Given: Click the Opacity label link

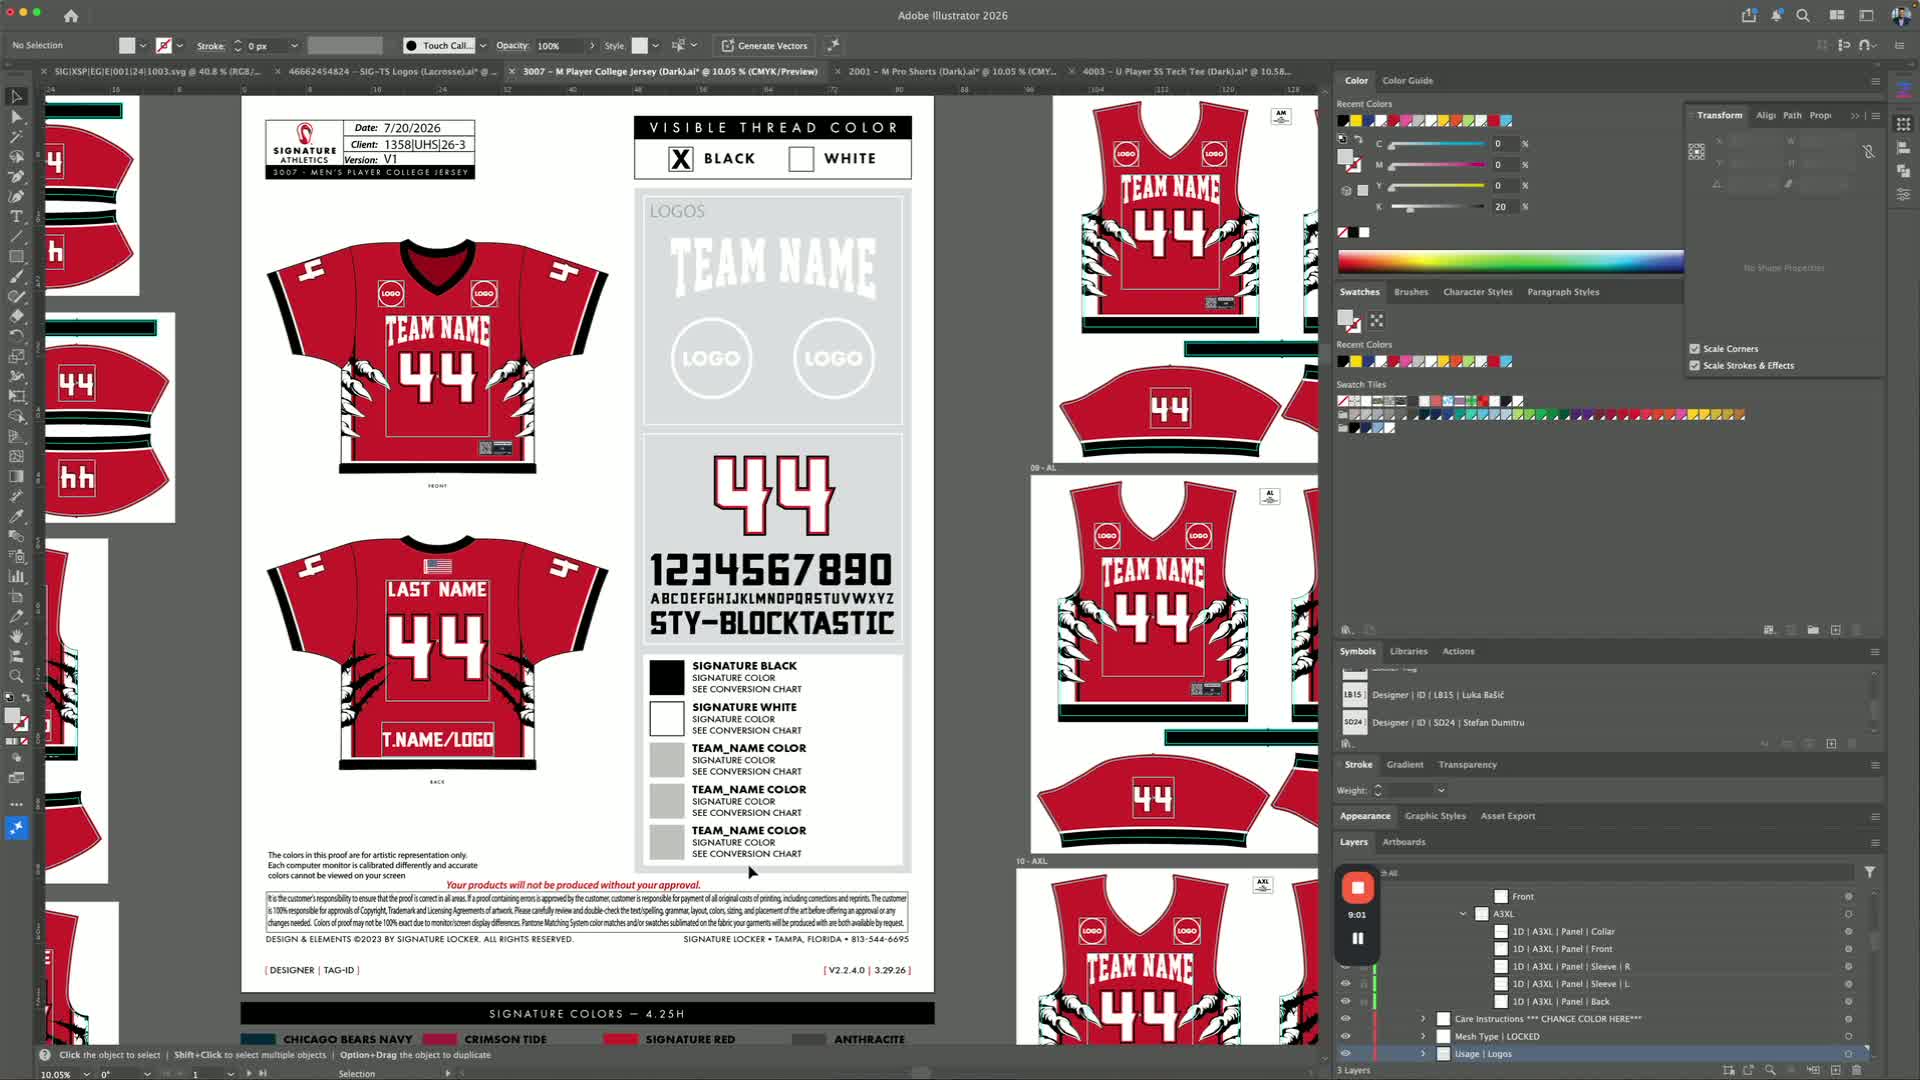Looking at the screenshot, I should click(512, 46).
